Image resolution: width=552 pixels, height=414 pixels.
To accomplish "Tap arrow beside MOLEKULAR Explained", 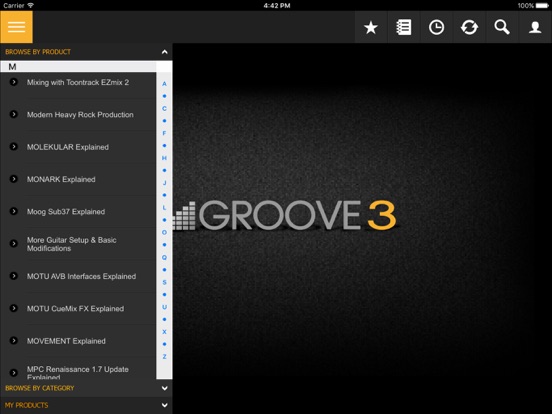I will [14, 146].
